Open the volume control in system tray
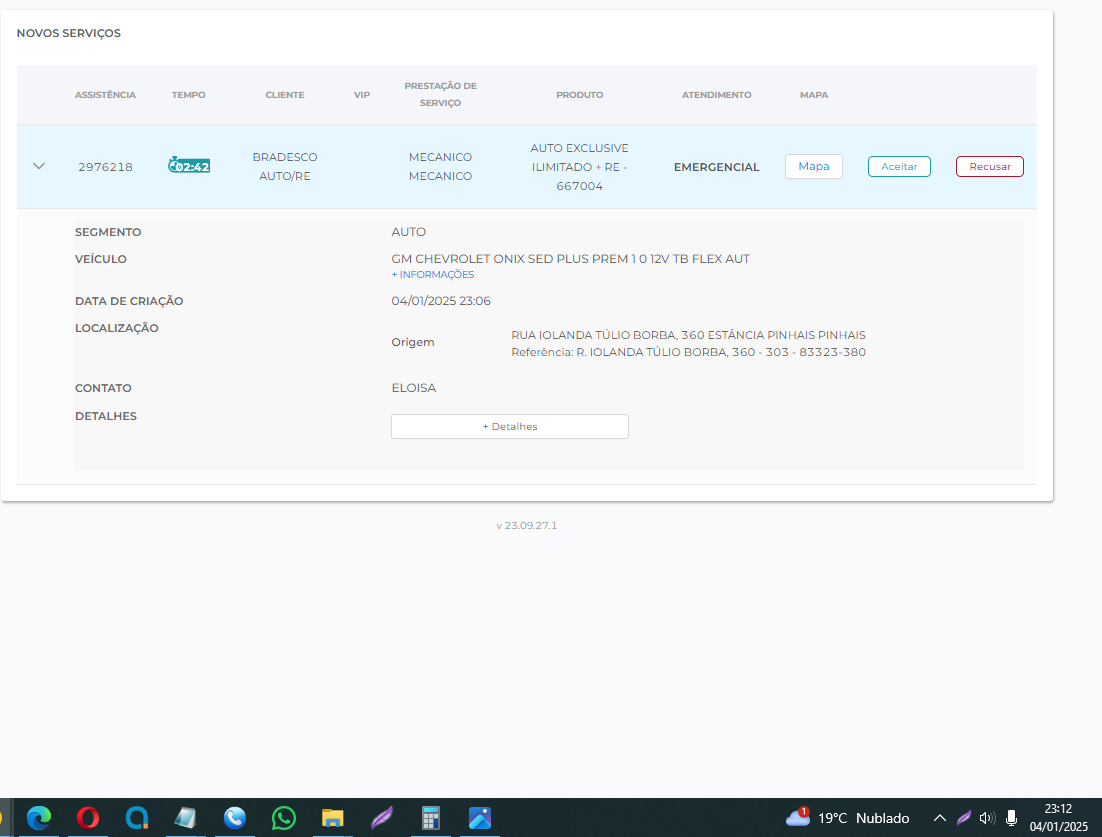Viewport: 1102px width, 837px height. 987,818
